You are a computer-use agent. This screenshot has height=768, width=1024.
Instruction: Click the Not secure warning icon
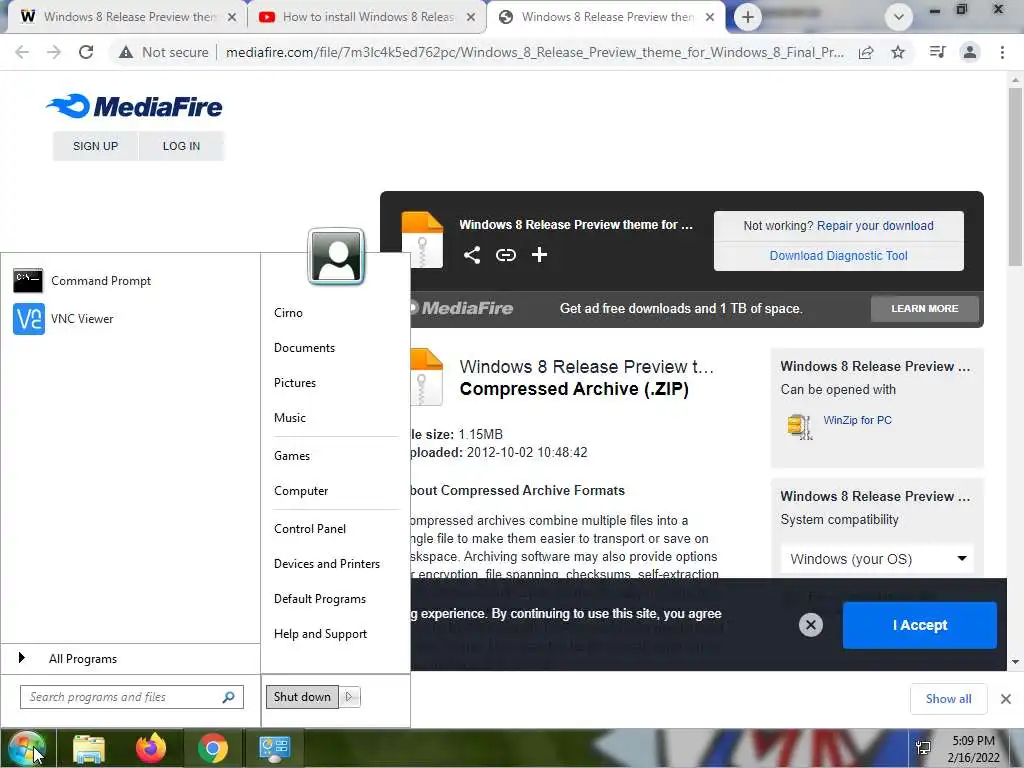coord(126,52)
